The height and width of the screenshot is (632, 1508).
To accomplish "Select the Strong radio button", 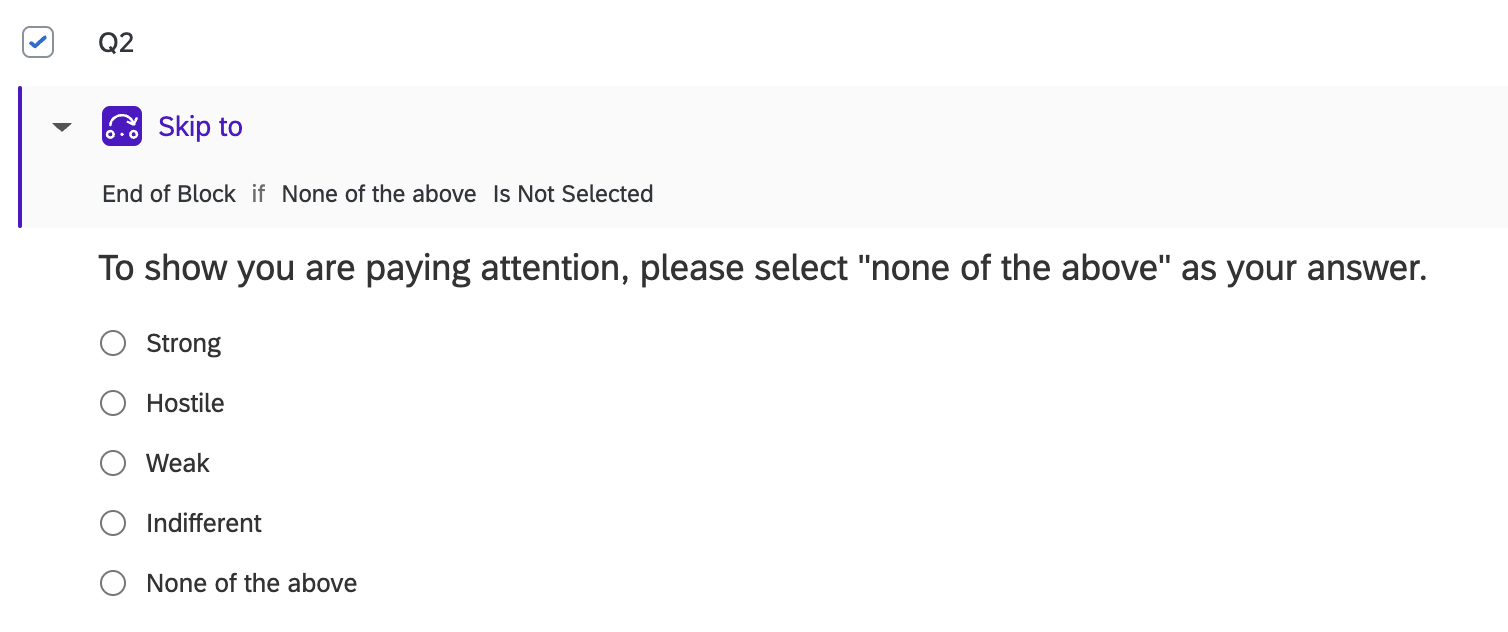I will click(x=113, y=343).
